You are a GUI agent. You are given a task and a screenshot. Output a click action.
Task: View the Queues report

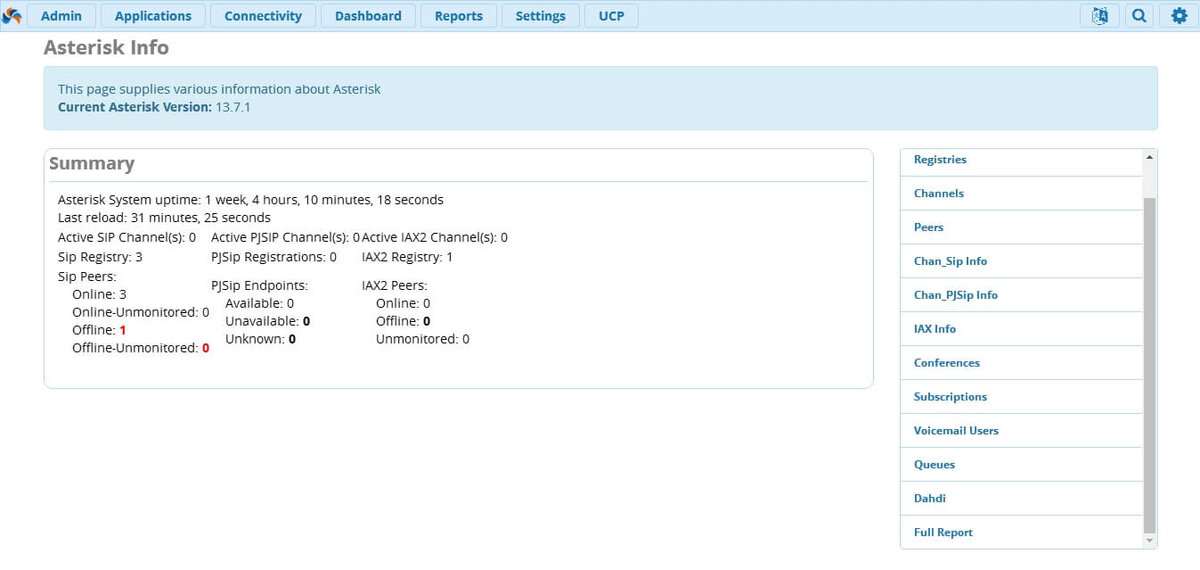pos(1021,465)
